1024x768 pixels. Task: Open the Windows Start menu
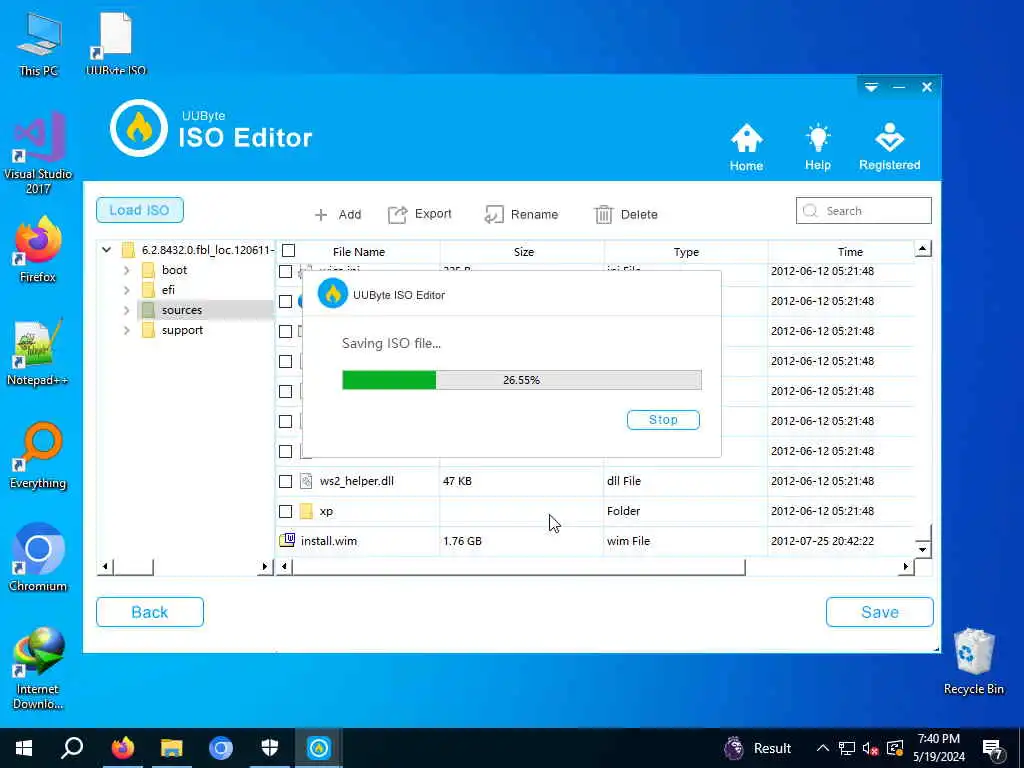coord(24,748)
